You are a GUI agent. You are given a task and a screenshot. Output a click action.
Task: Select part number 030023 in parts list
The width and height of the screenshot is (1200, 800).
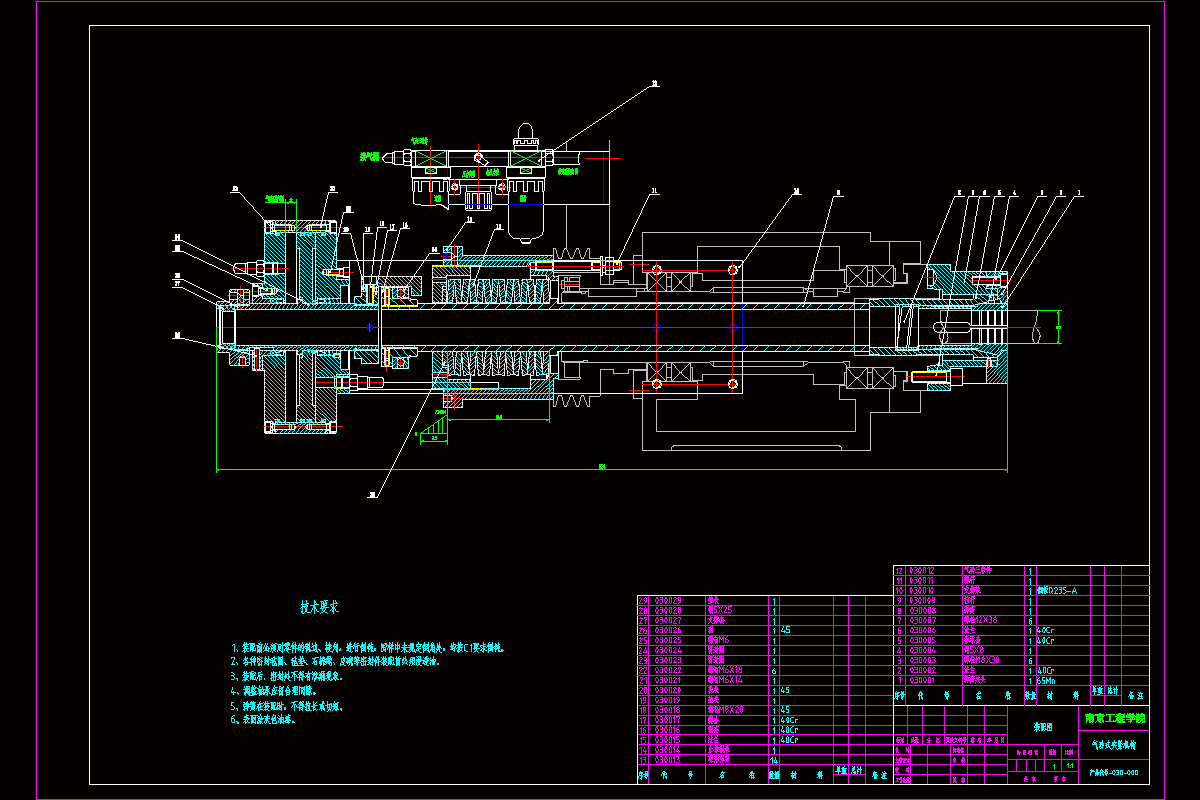pos(668,660)
